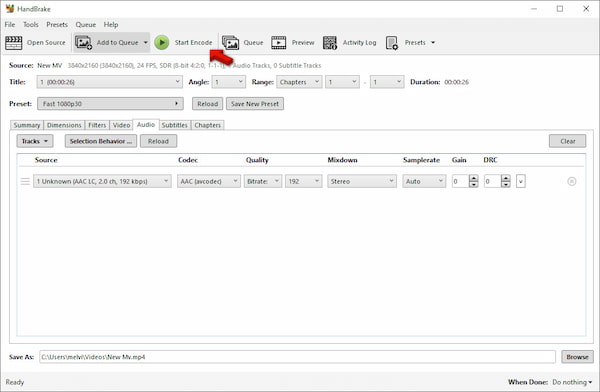
Task: Open the File menu
Action: pyautogui.click(x=10, y=24)
